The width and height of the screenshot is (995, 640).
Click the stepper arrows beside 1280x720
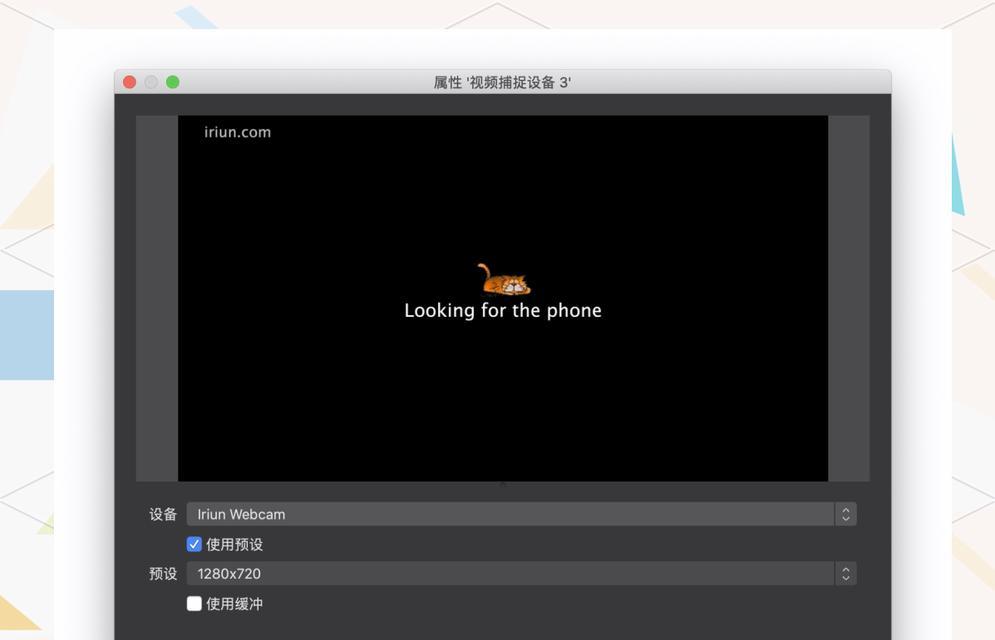click(845, 573)
